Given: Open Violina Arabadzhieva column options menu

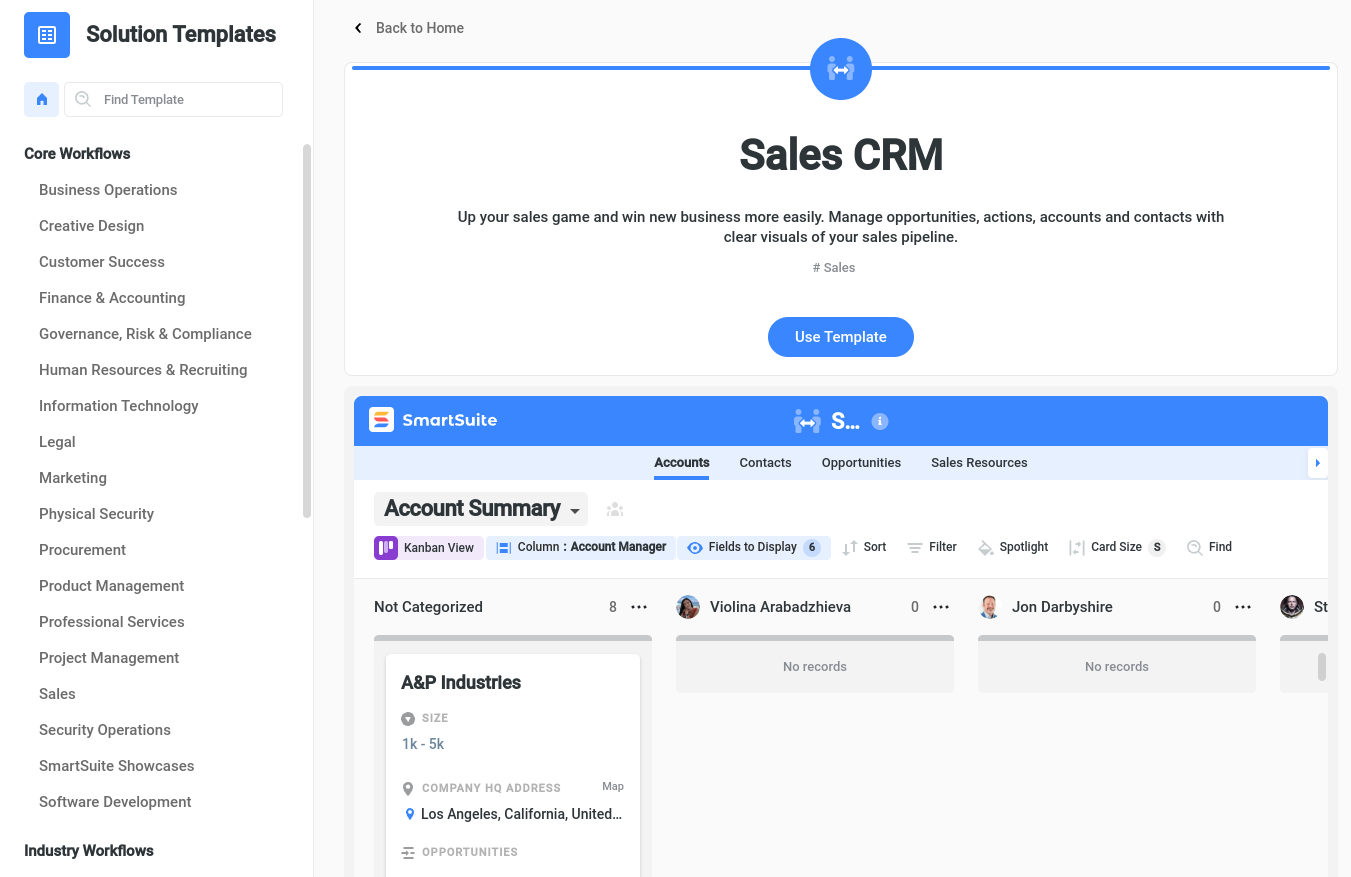Looking at the screenshot, I should point(941,607).
